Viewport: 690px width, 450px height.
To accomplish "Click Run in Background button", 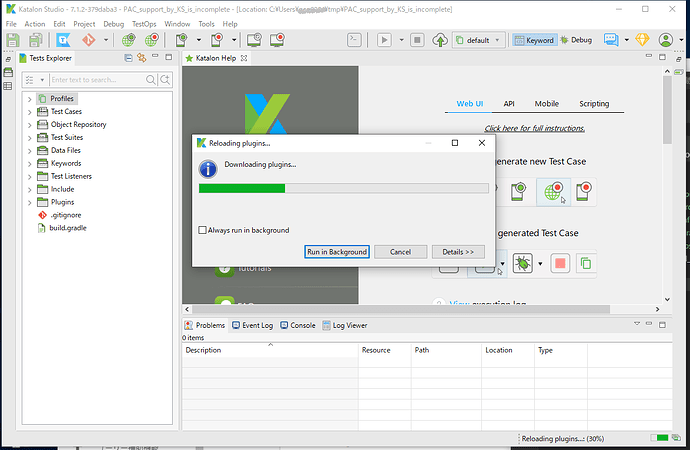I will coord(337,252).
